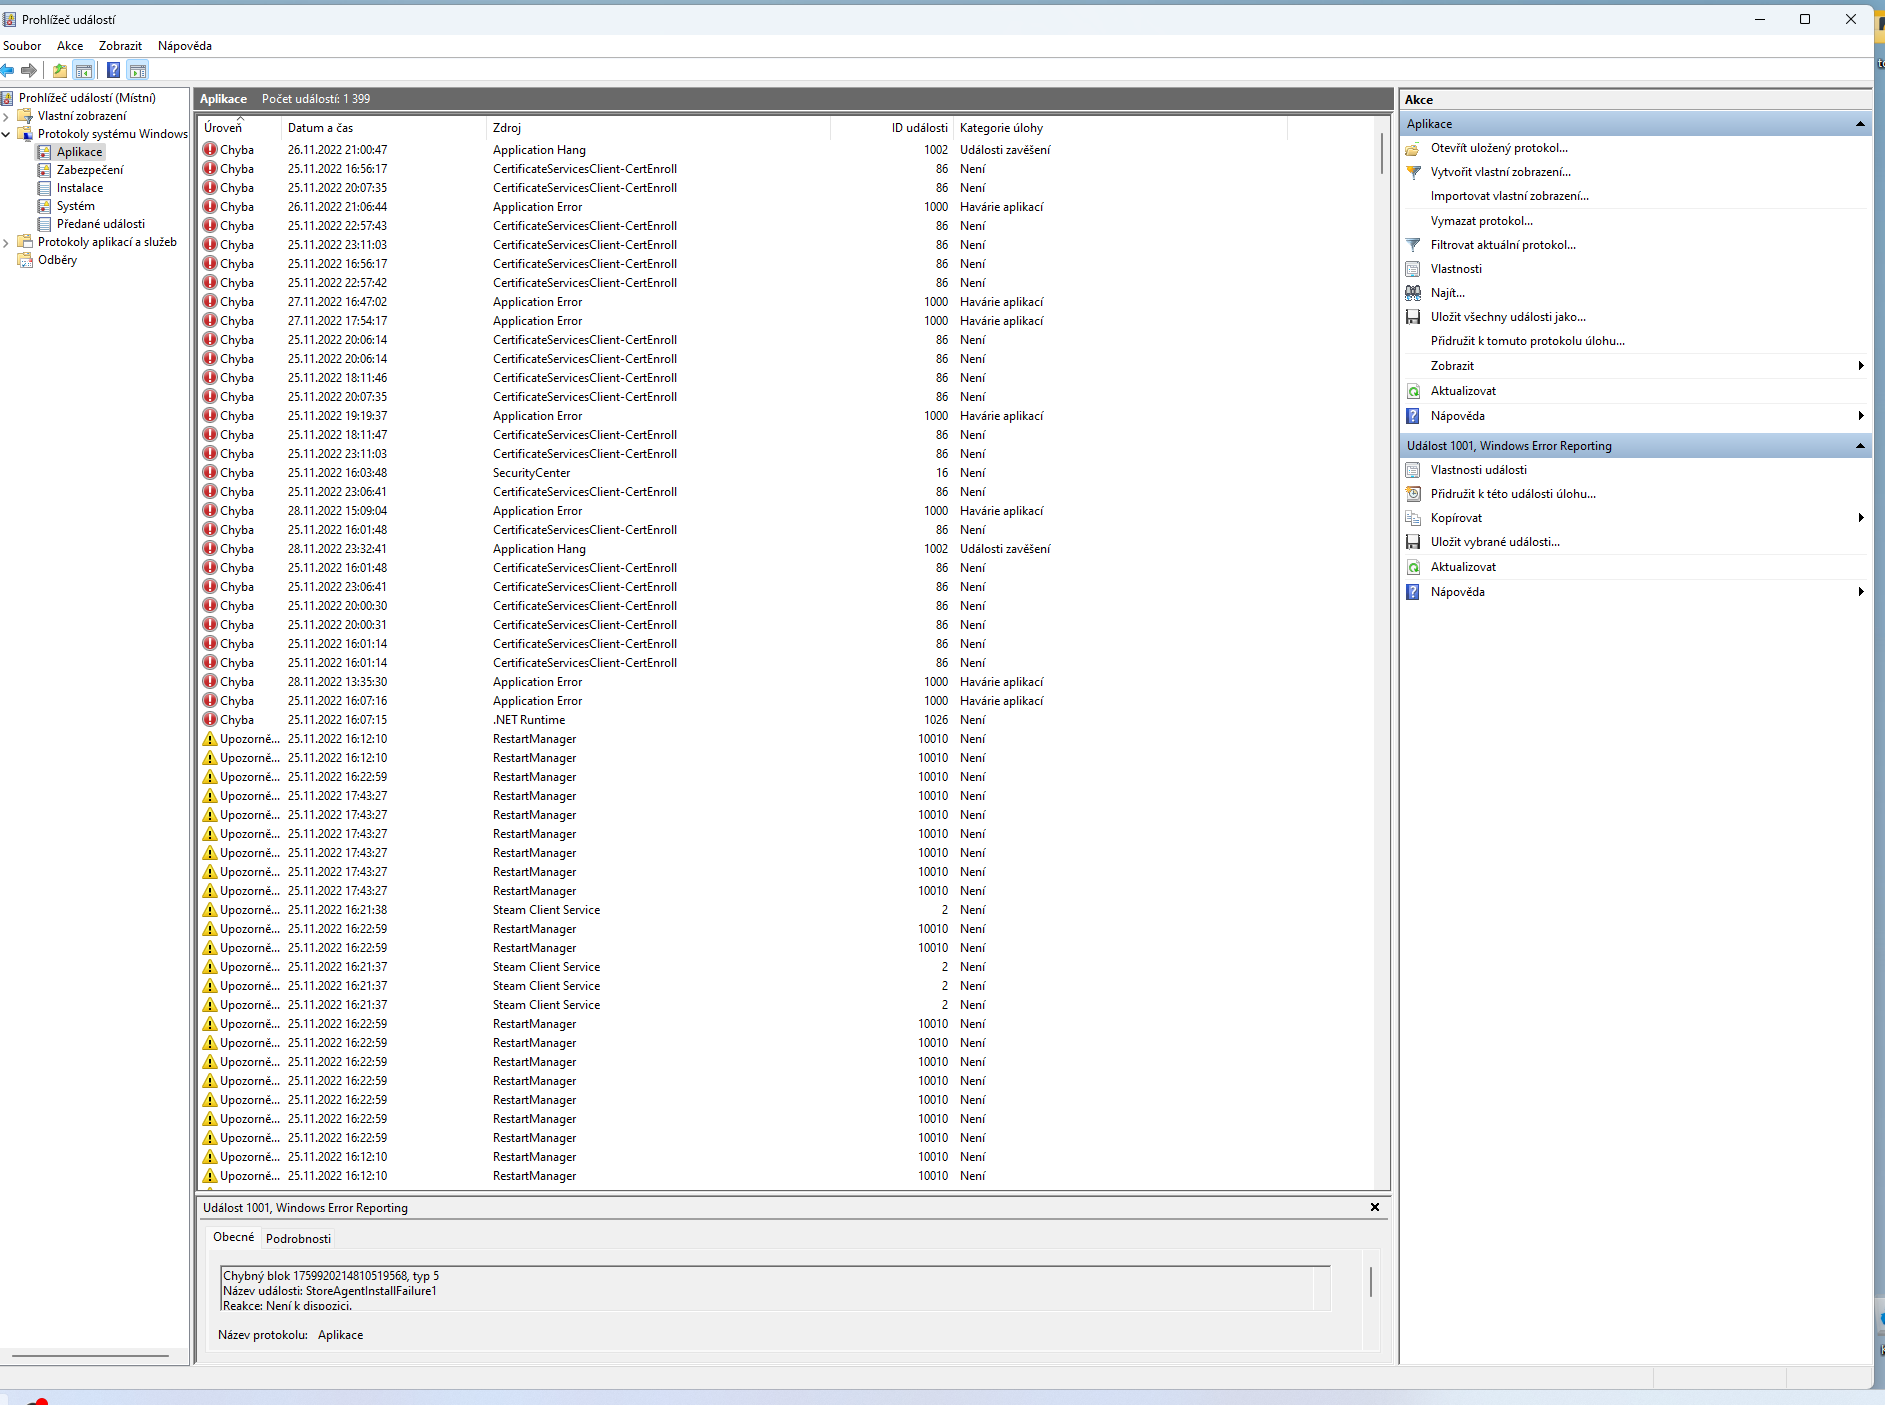
Task: Expand Protokoly aplikací a služeb node
Action: pos(7,242)
